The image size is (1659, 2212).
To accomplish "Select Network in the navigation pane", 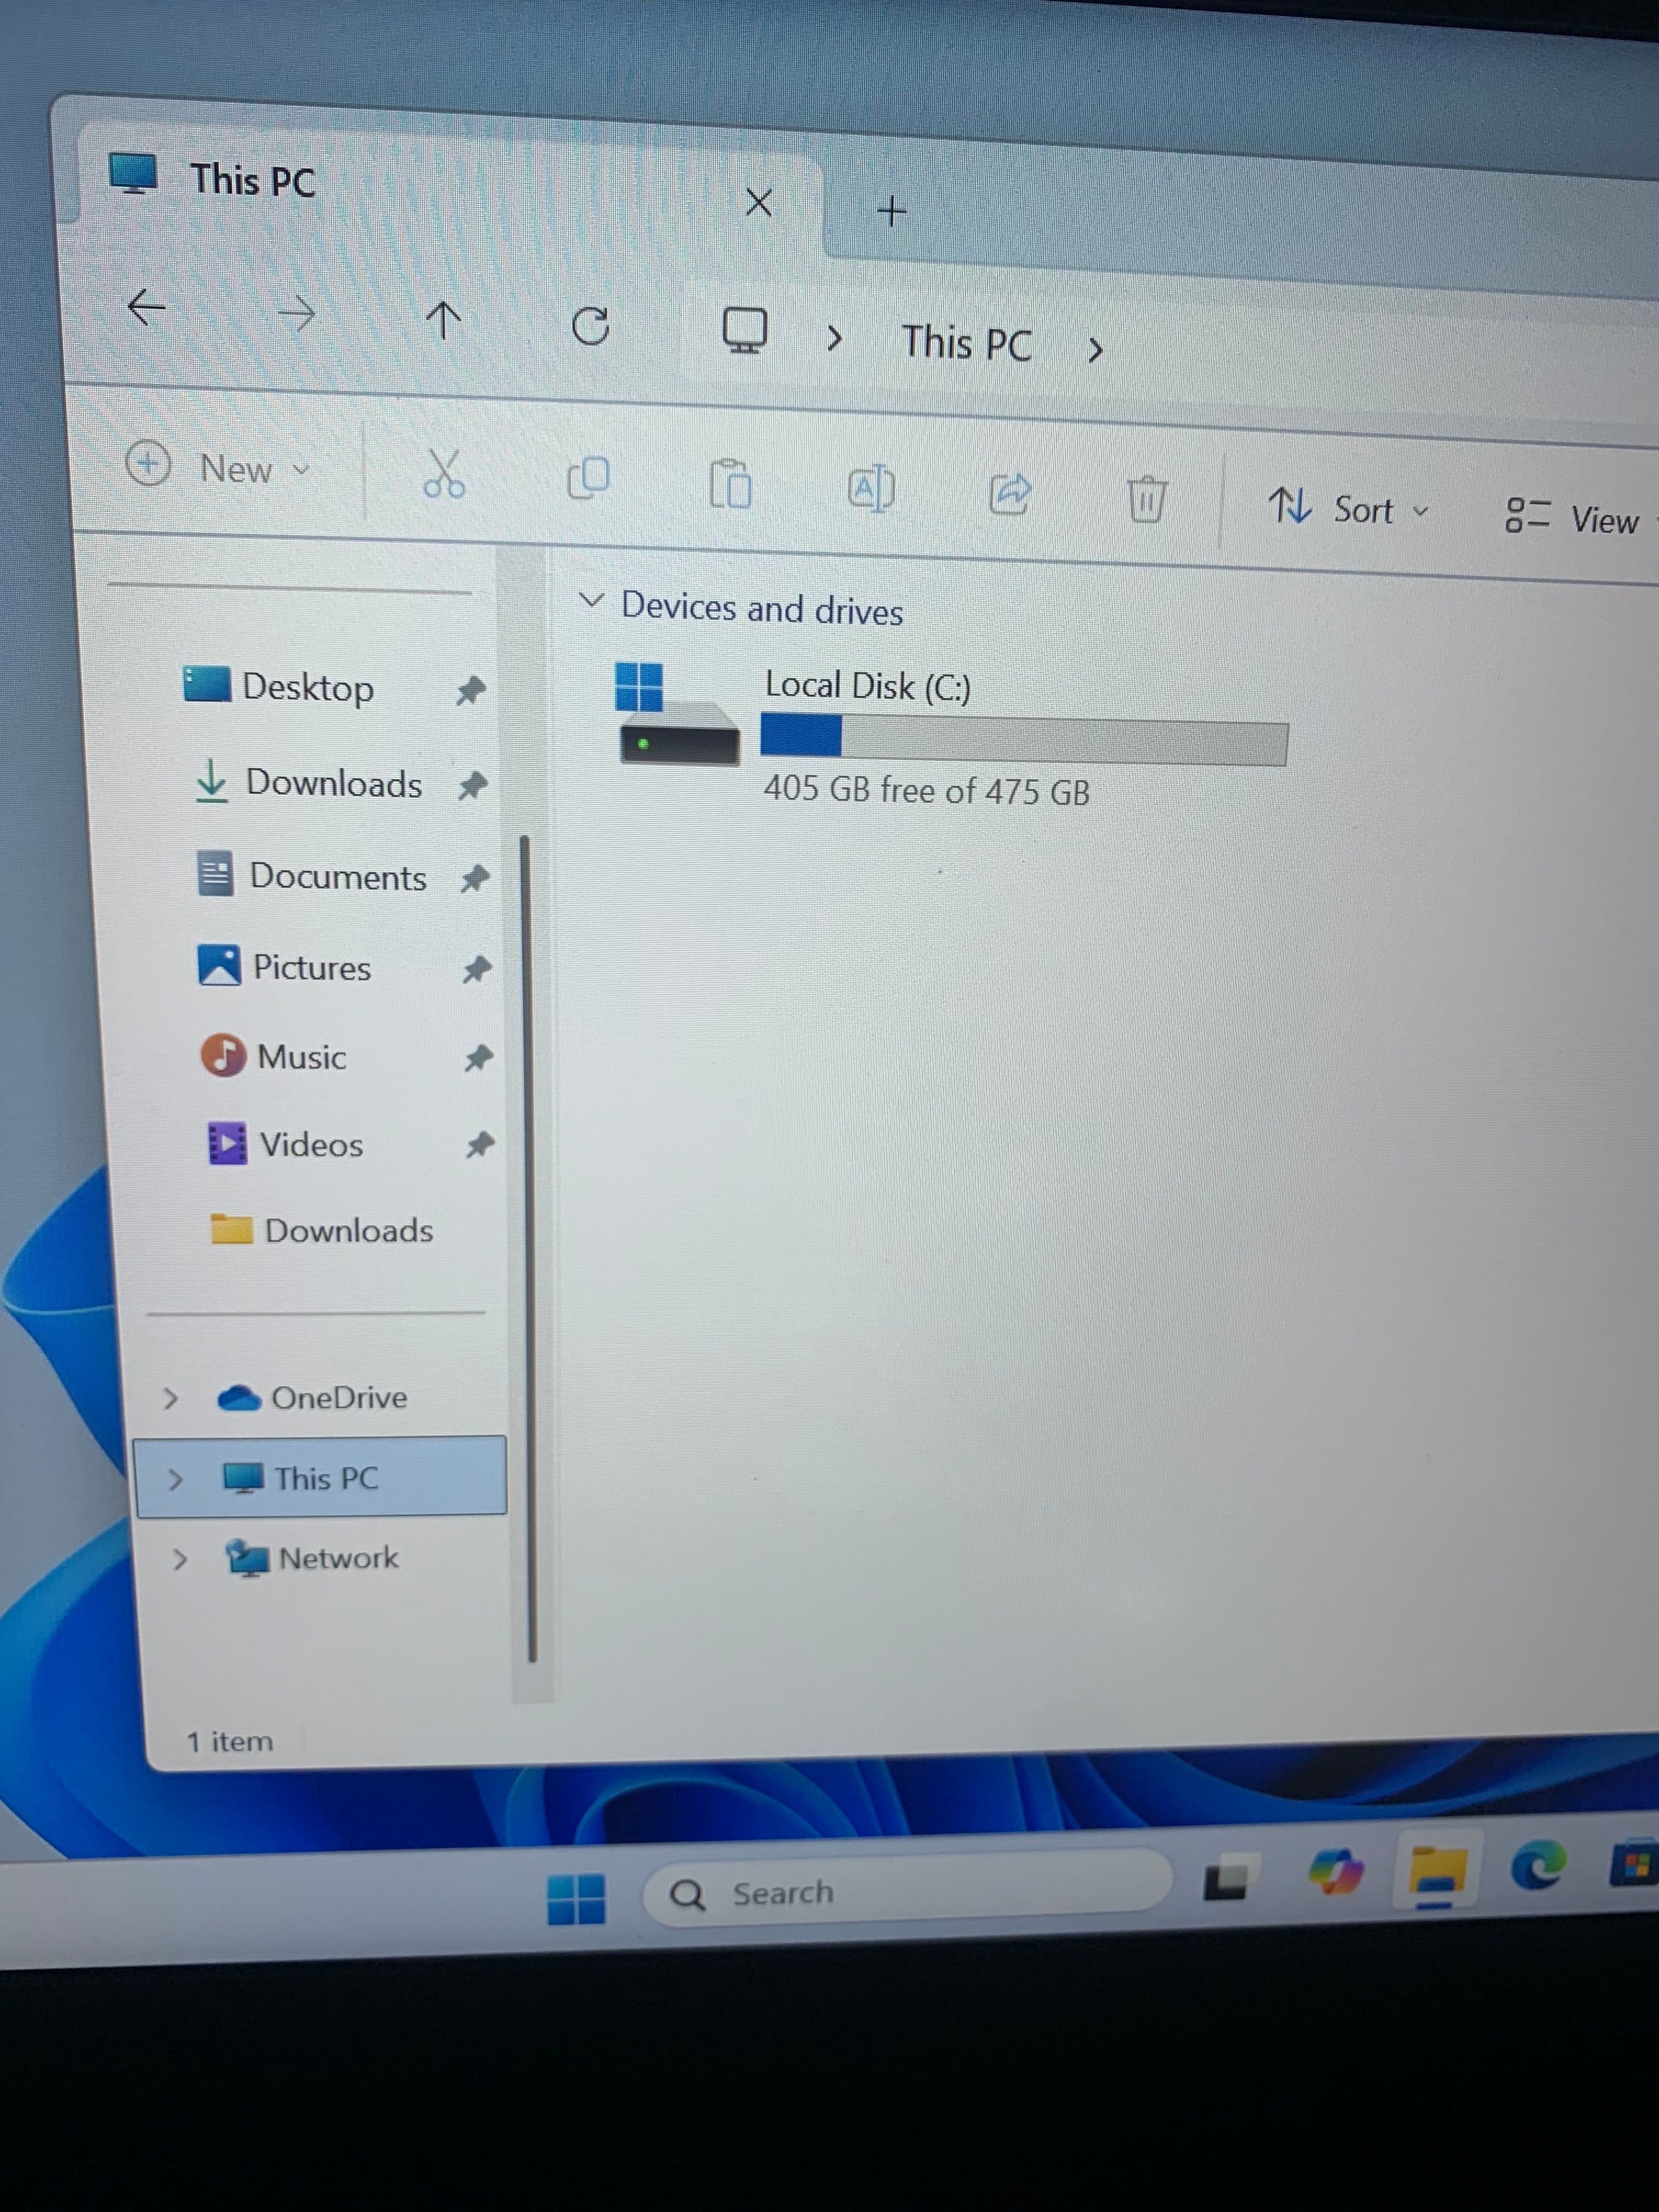I will [x=312, y=1558].
